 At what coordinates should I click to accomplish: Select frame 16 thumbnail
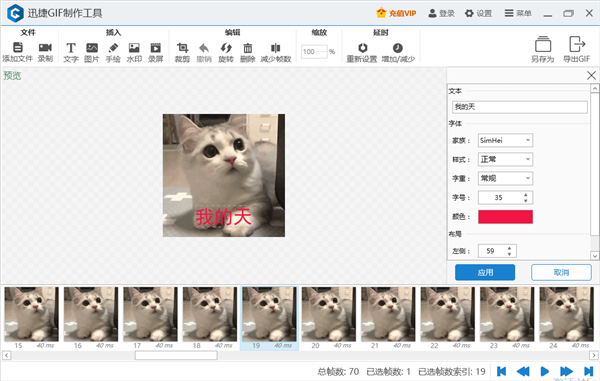(x=91, y=314)
